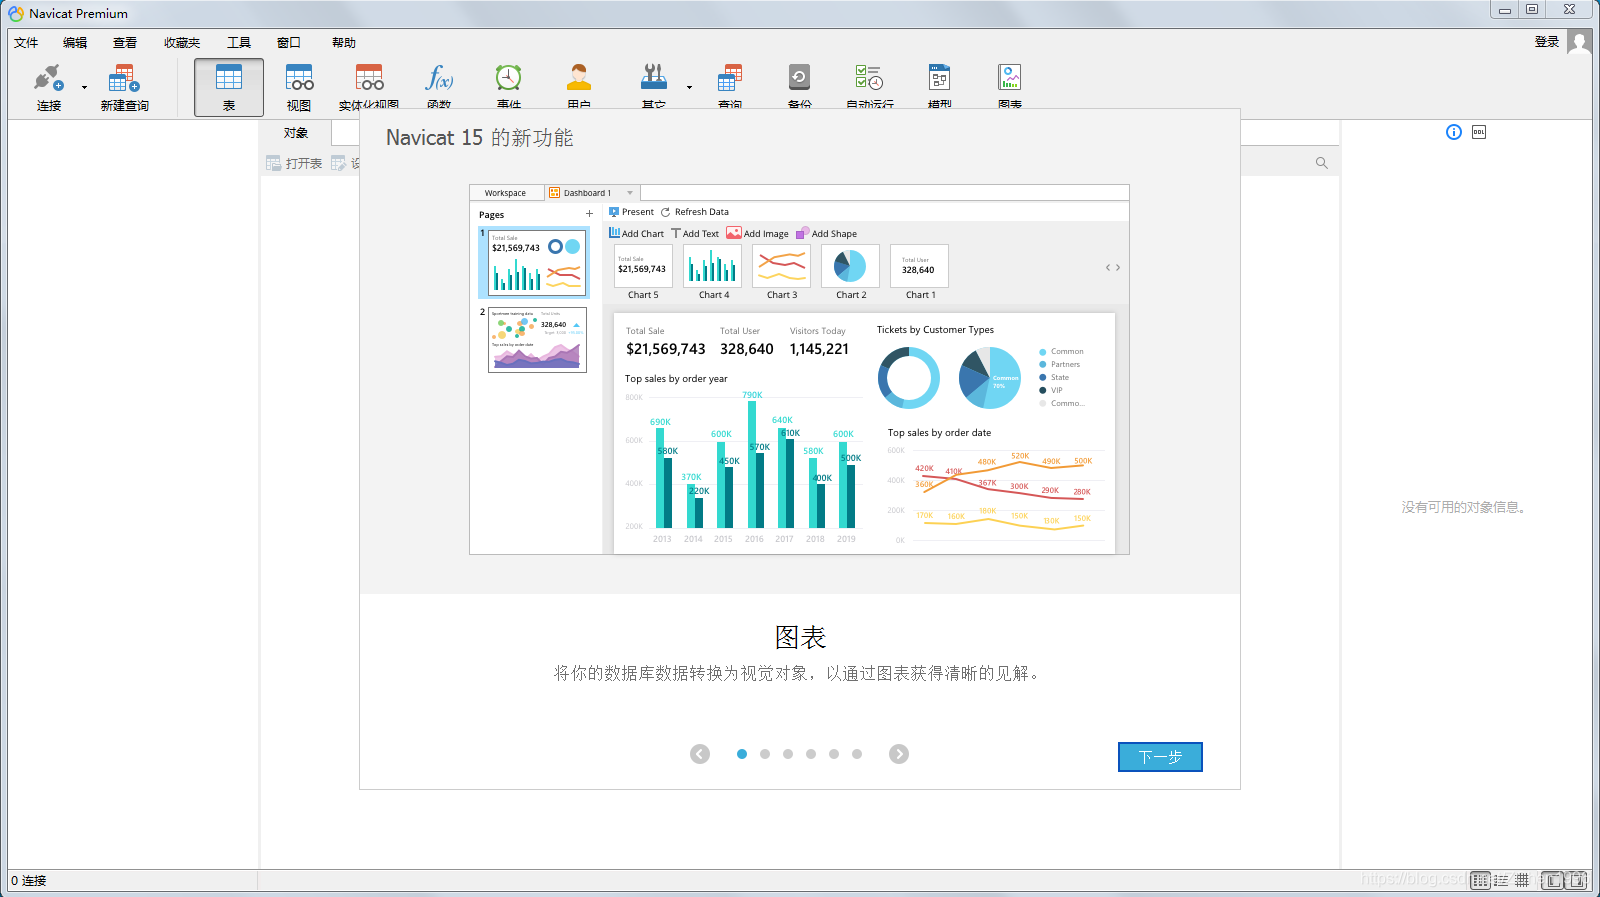Select the third page indicator dot
This screenshot has width=1600, height=897.
tap(788, 754)
